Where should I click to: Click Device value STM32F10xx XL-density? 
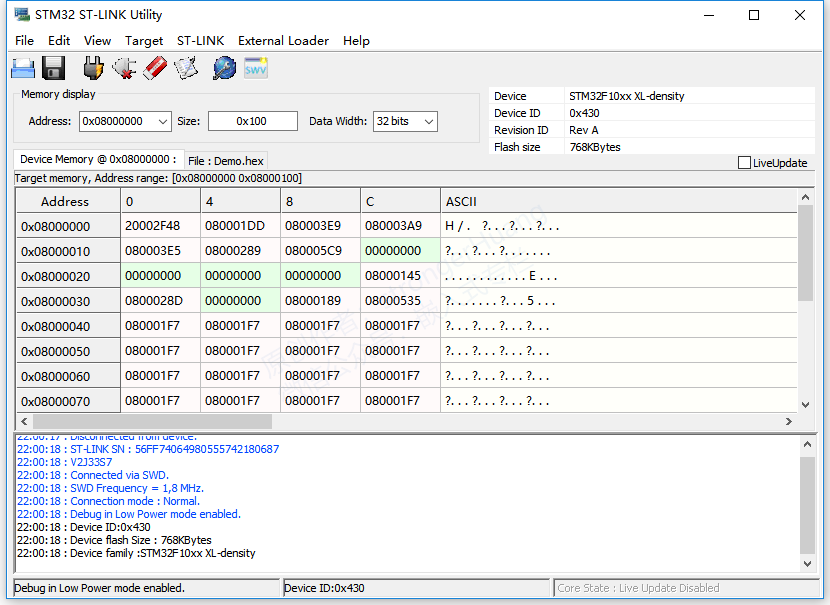click(x=627, y=96)
